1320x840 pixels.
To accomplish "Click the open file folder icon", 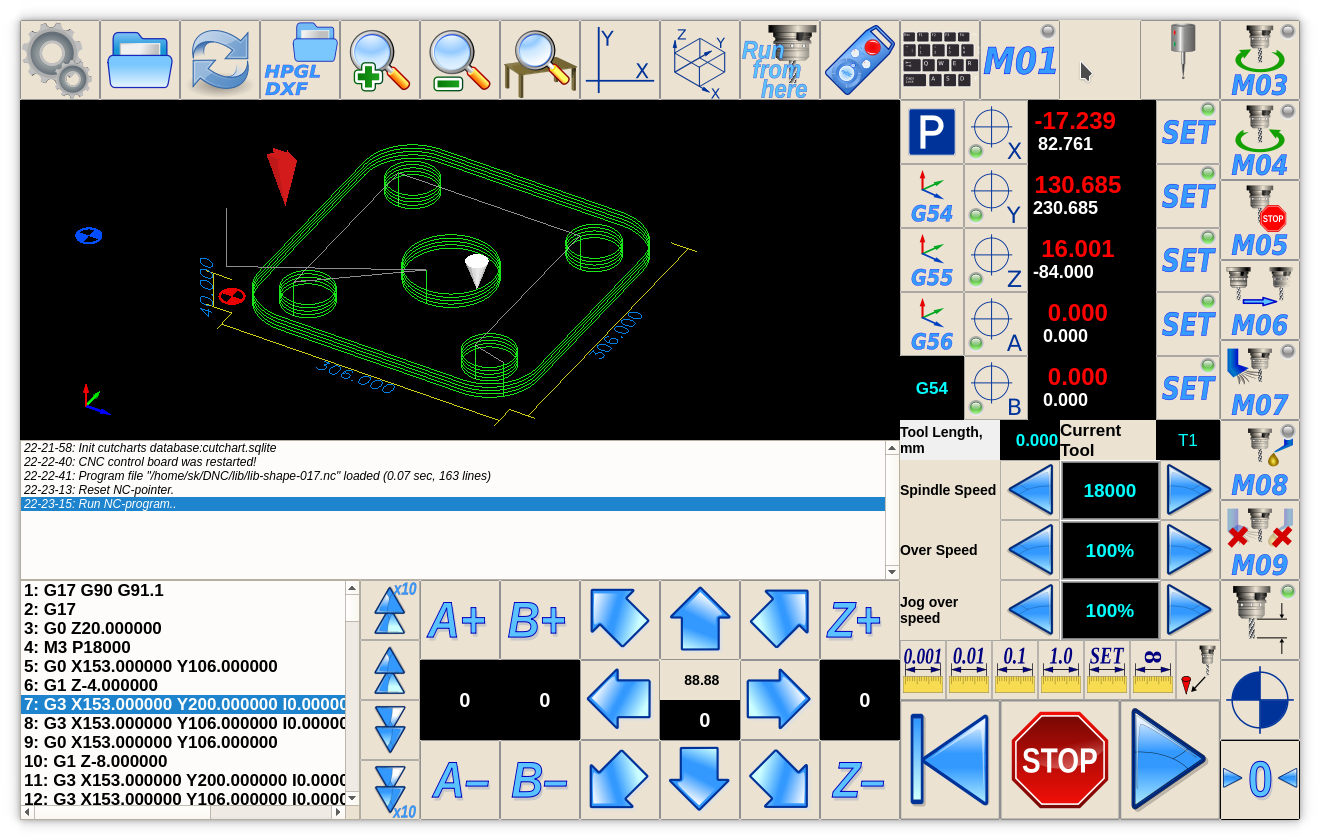I will coord(140,60).
